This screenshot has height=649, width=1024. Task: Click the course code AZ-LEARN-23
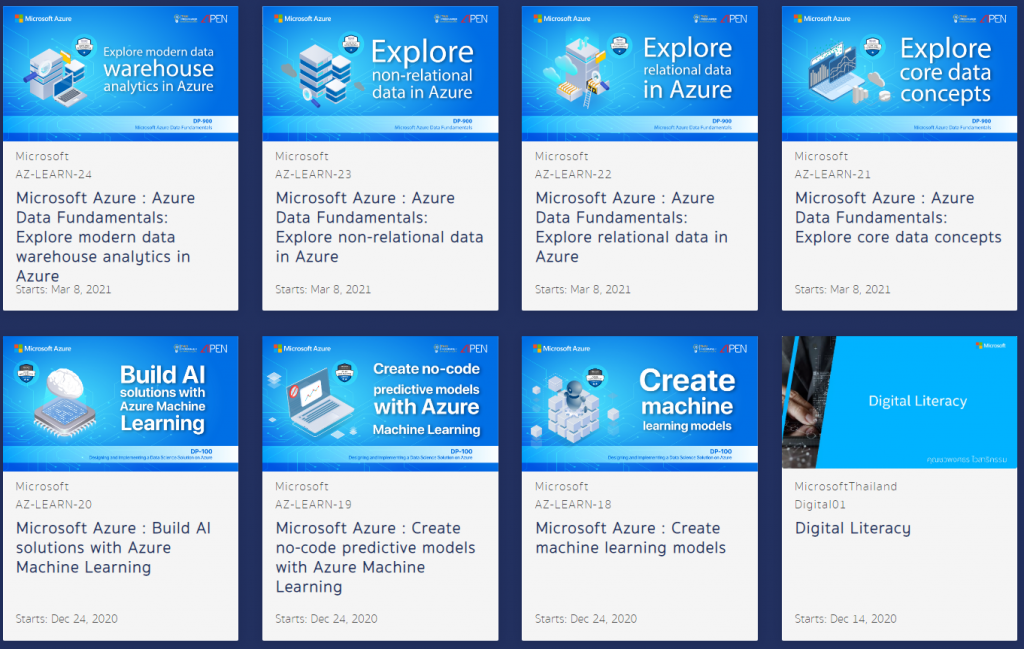313,174
